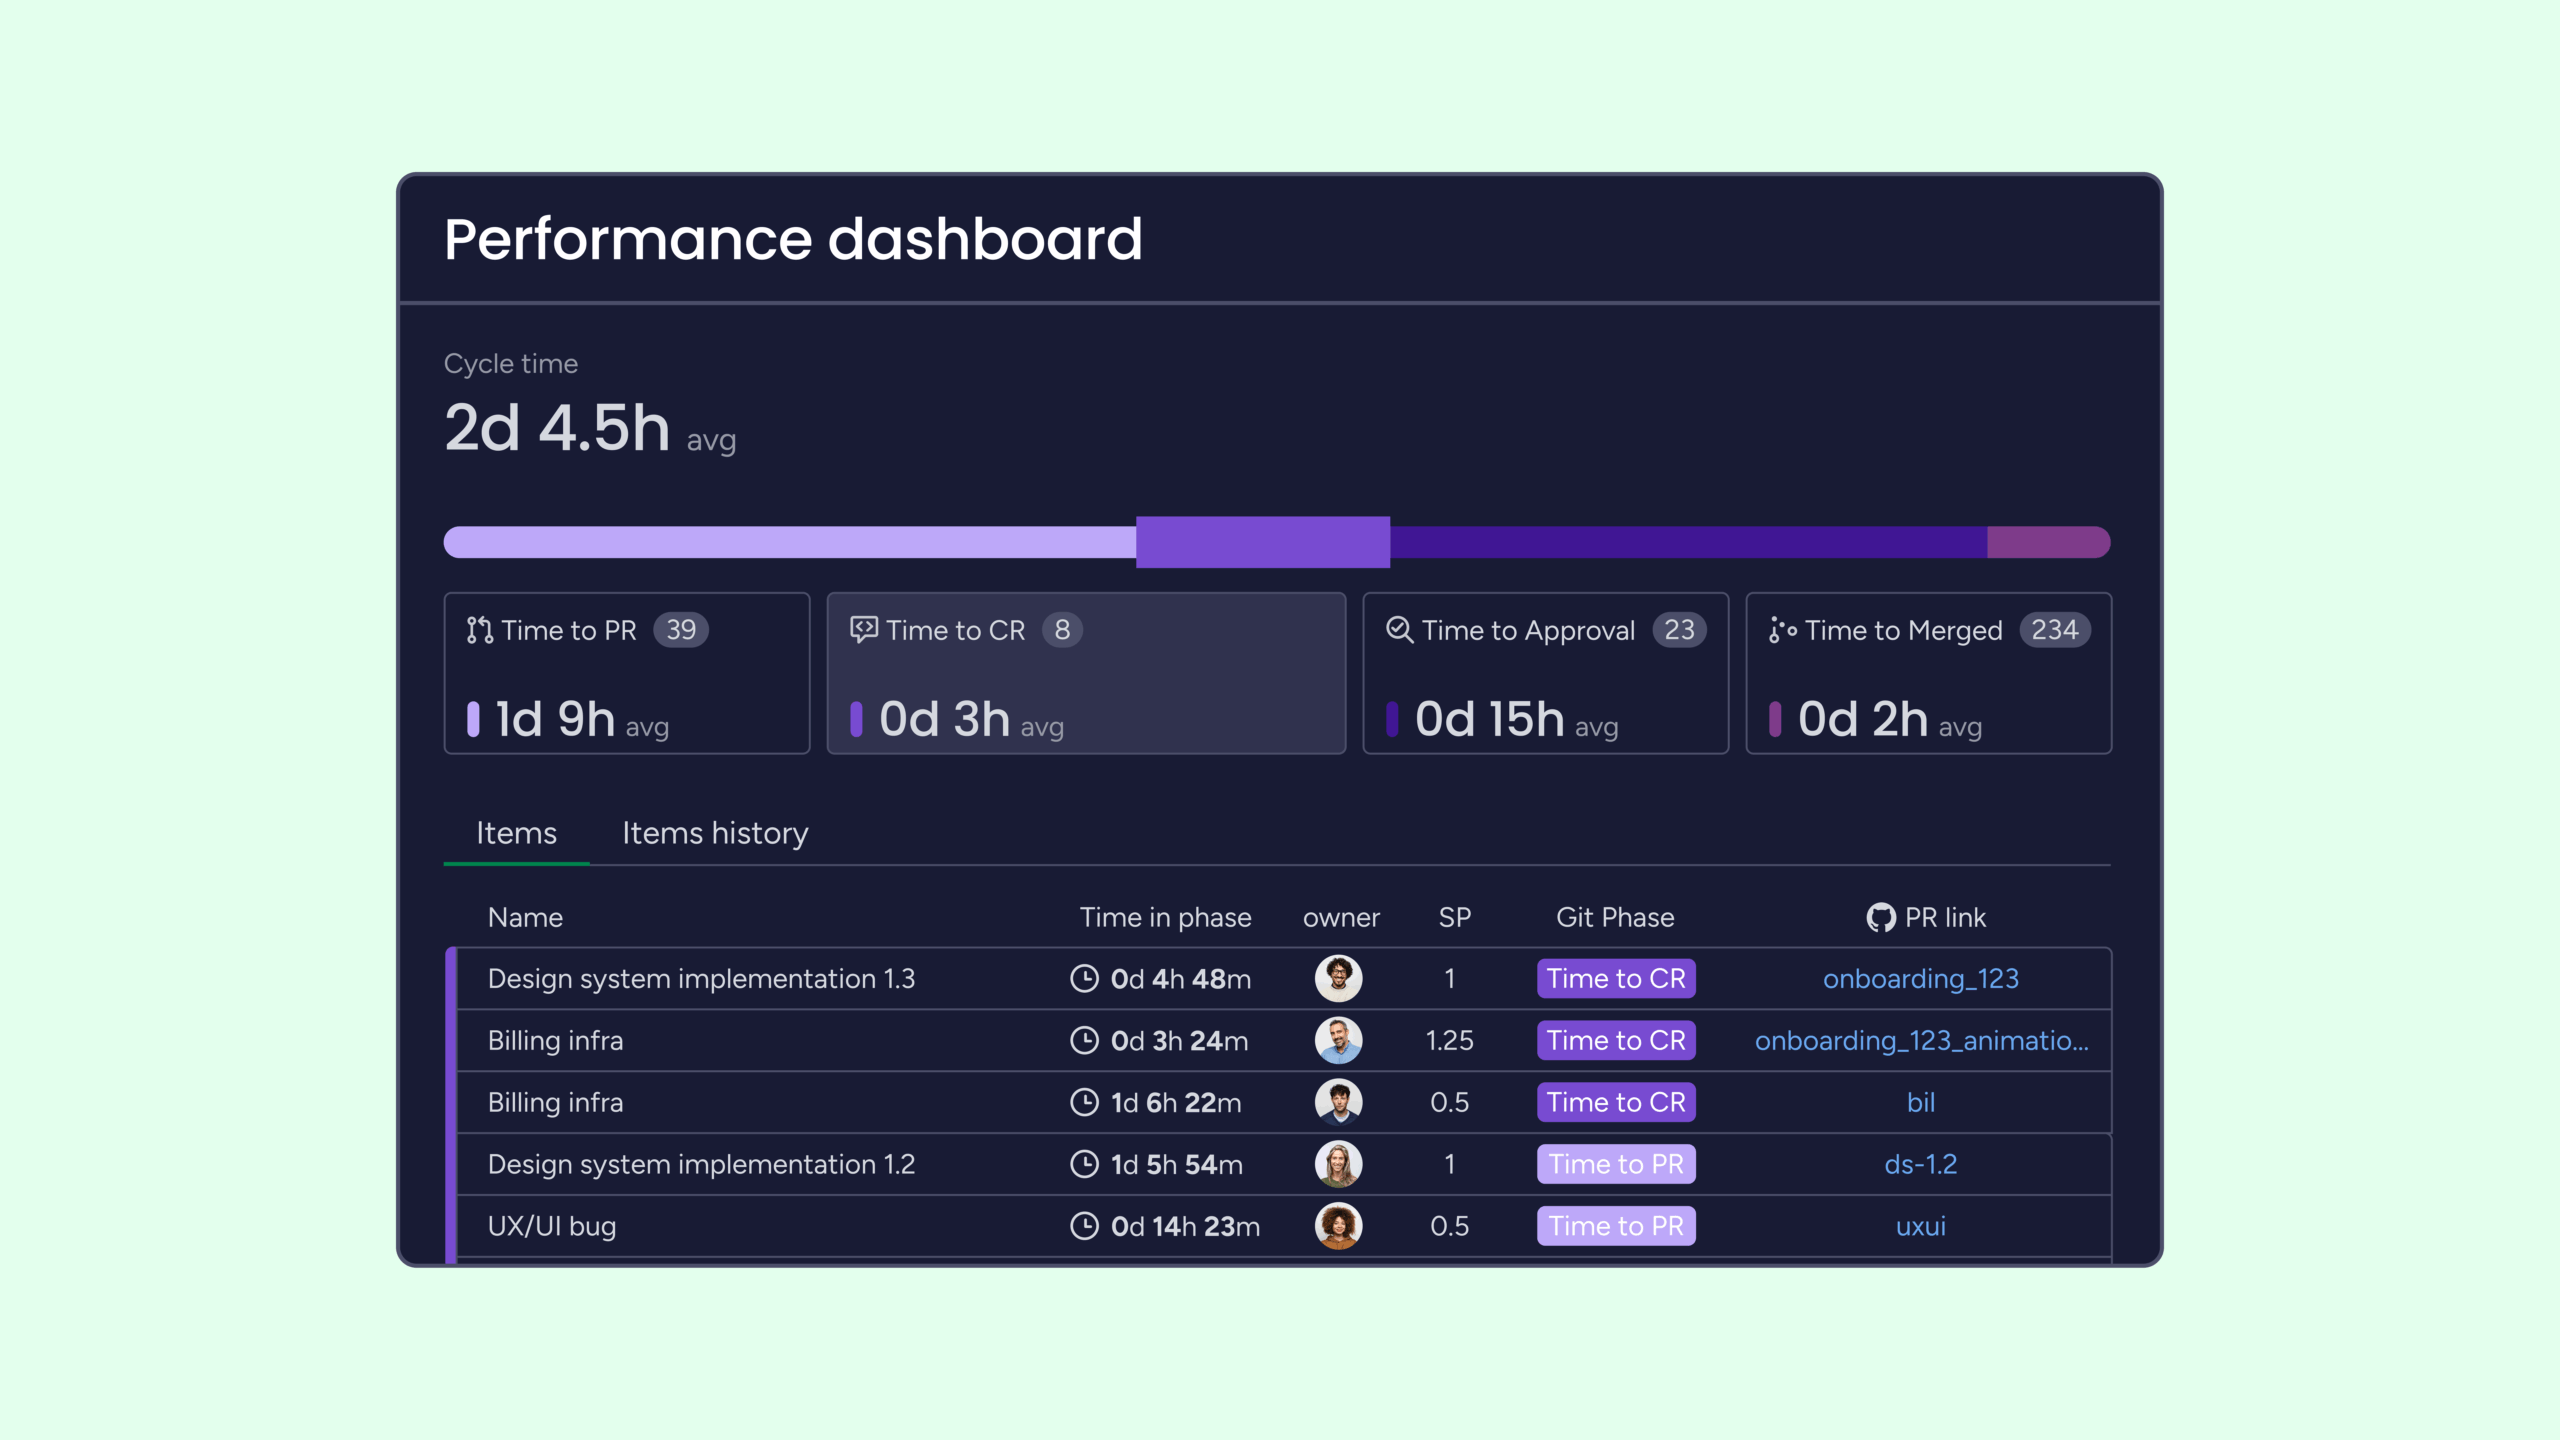Open the onboarding_123 PR link
This screenshot has height=1440, width=2560.
point(1920,978)
